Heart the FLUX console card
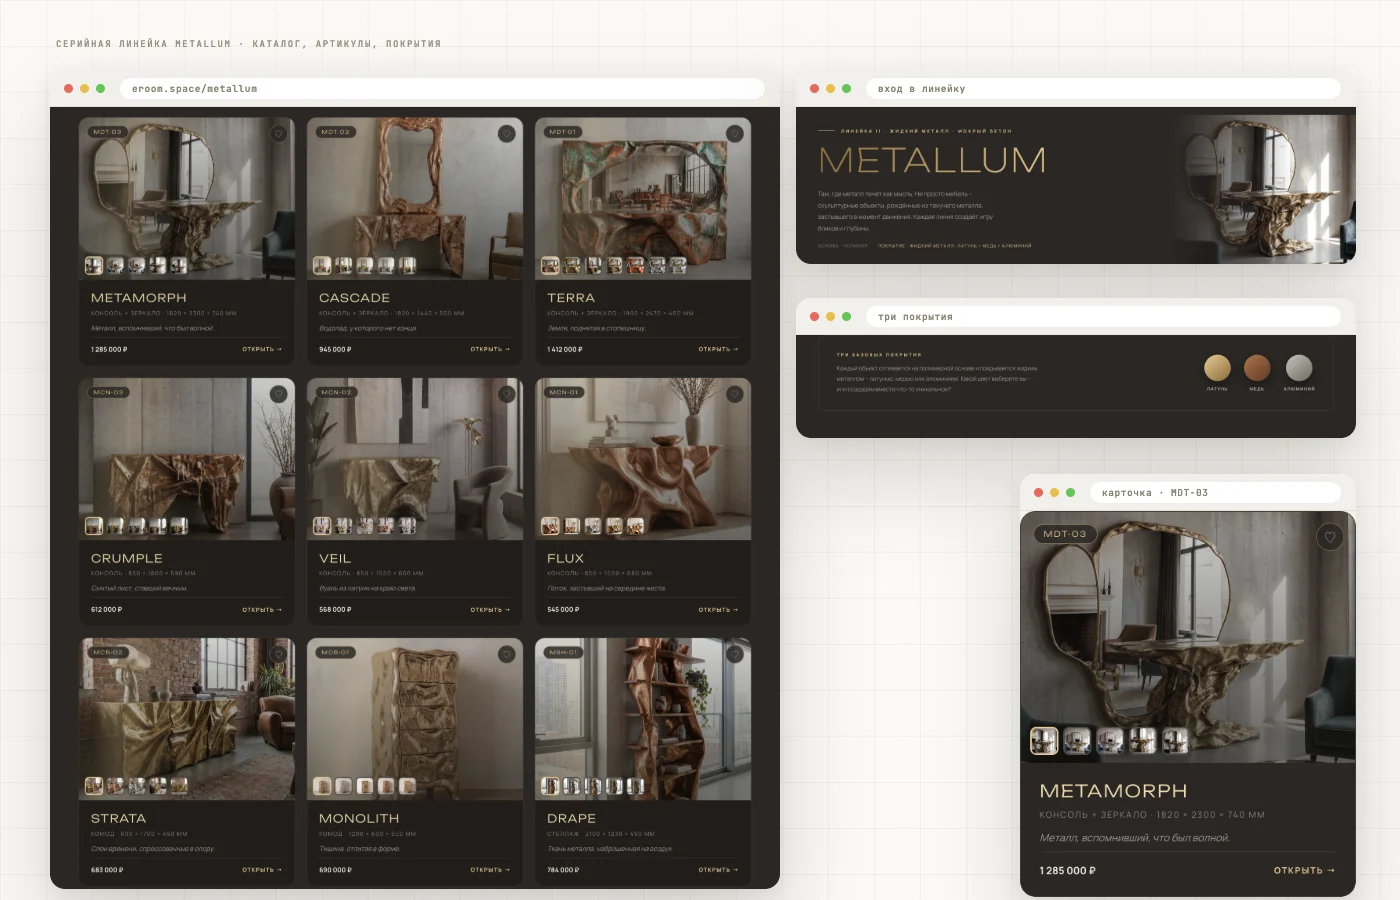 pyautogui.click(x=735, y=394)
